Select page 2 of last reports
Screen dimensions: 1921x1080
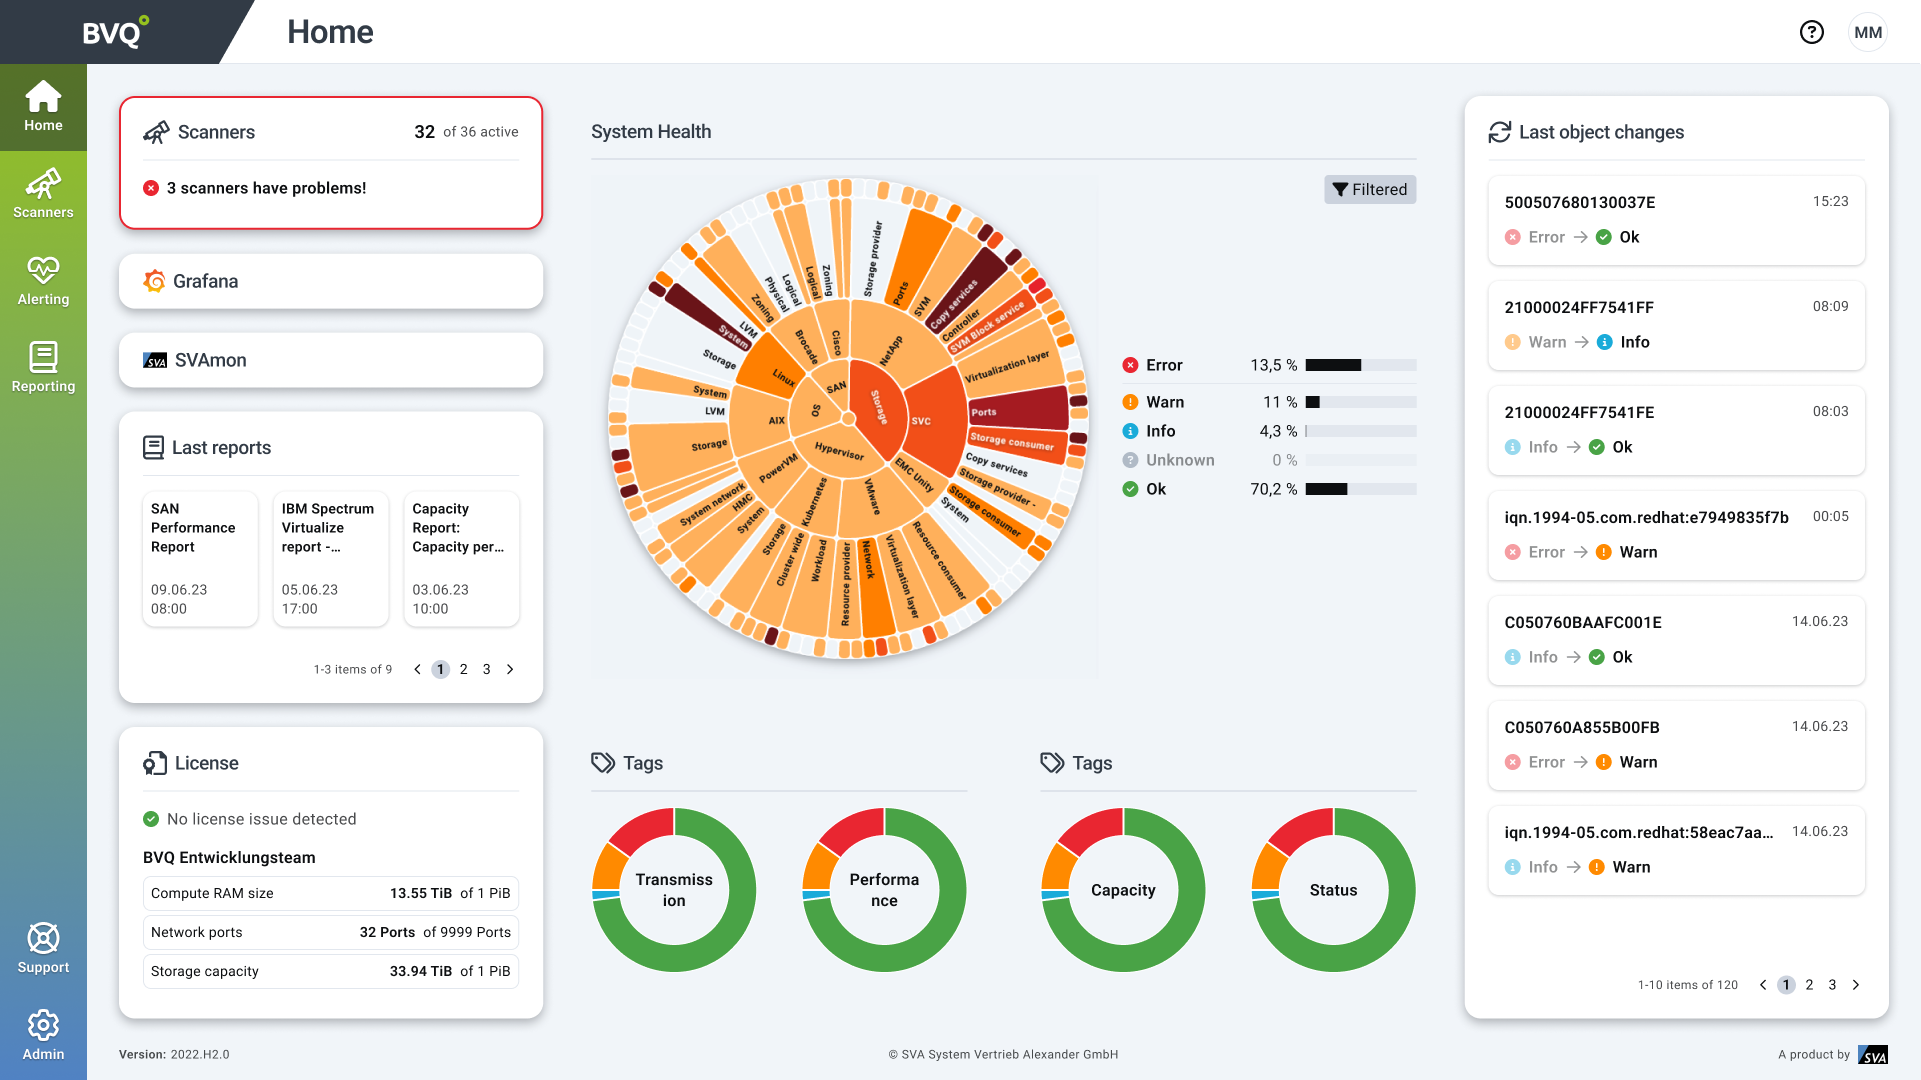click(464, 669)
